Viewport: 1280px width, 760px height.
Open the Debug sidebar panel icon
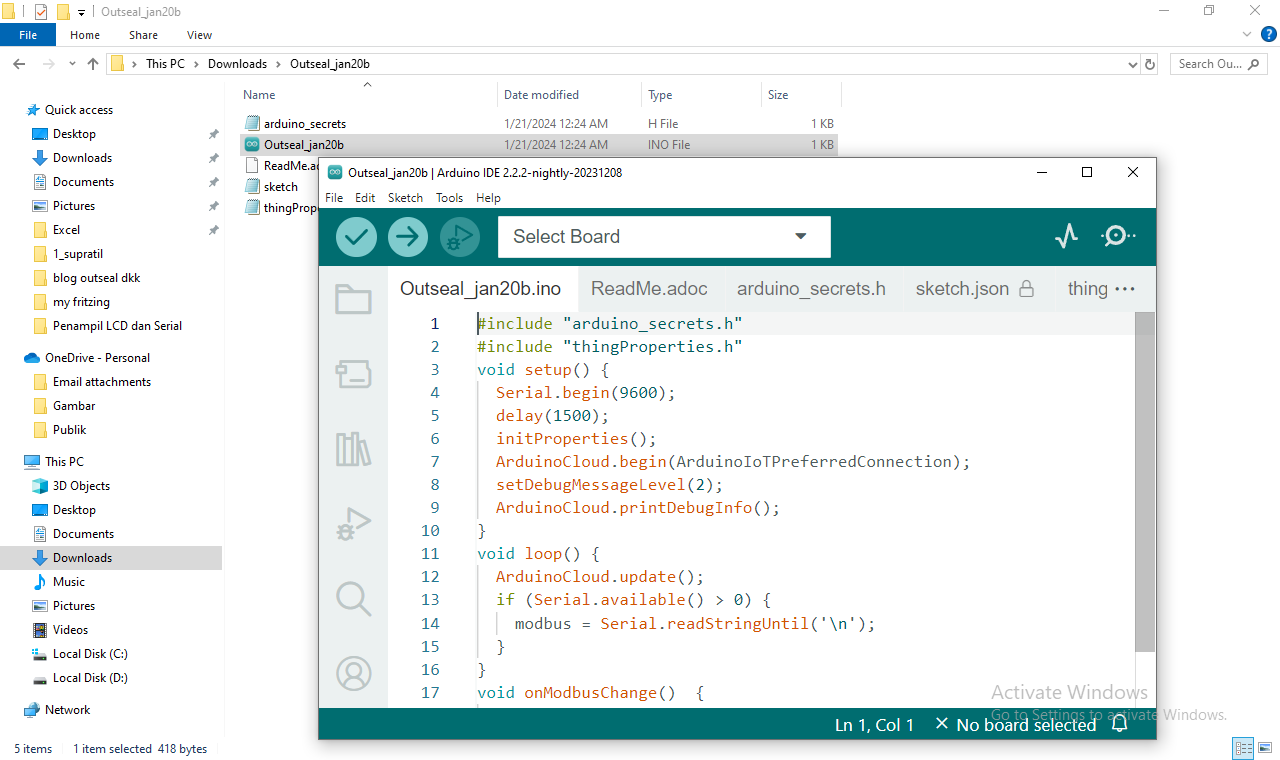tap(353, 524)
